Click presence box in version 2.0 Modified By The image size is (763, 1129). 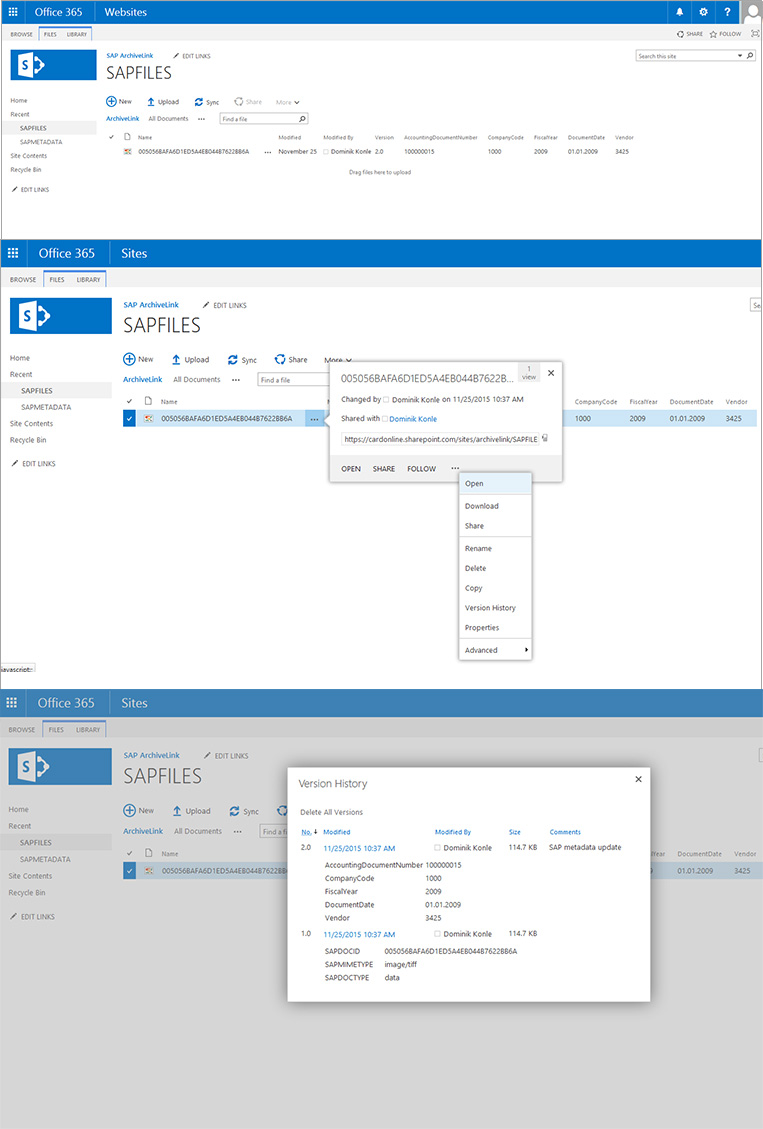438,847
